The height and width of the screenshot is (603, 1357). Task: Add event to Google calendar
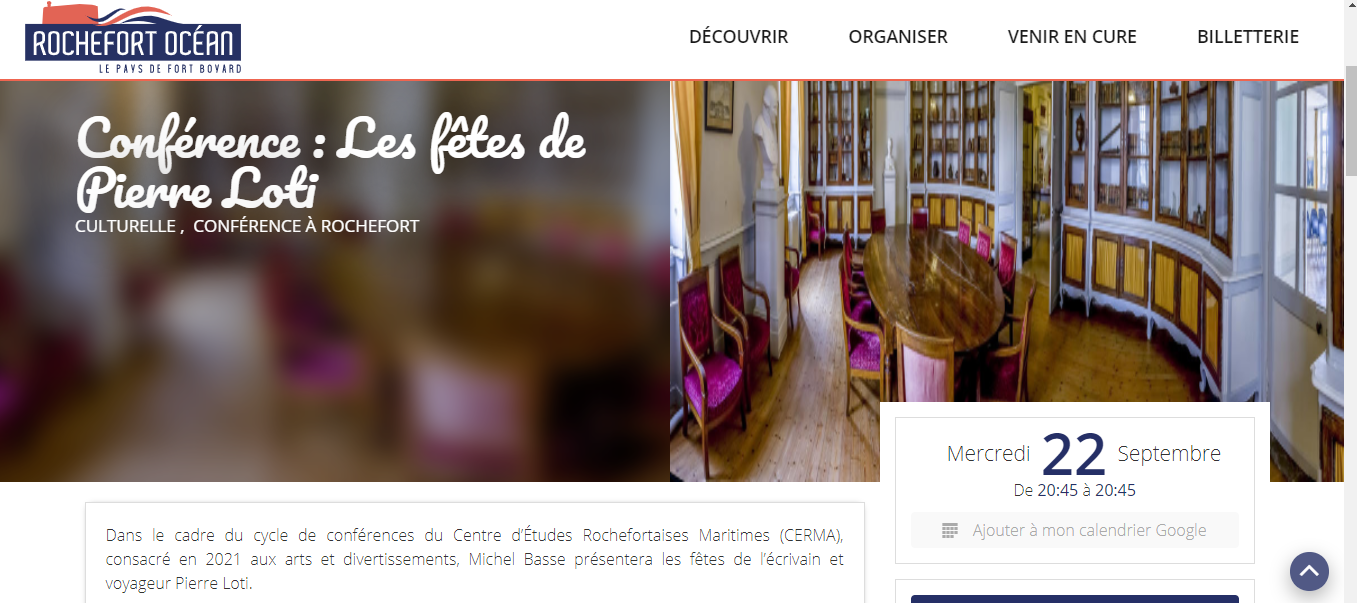(x=1075, y=530)
